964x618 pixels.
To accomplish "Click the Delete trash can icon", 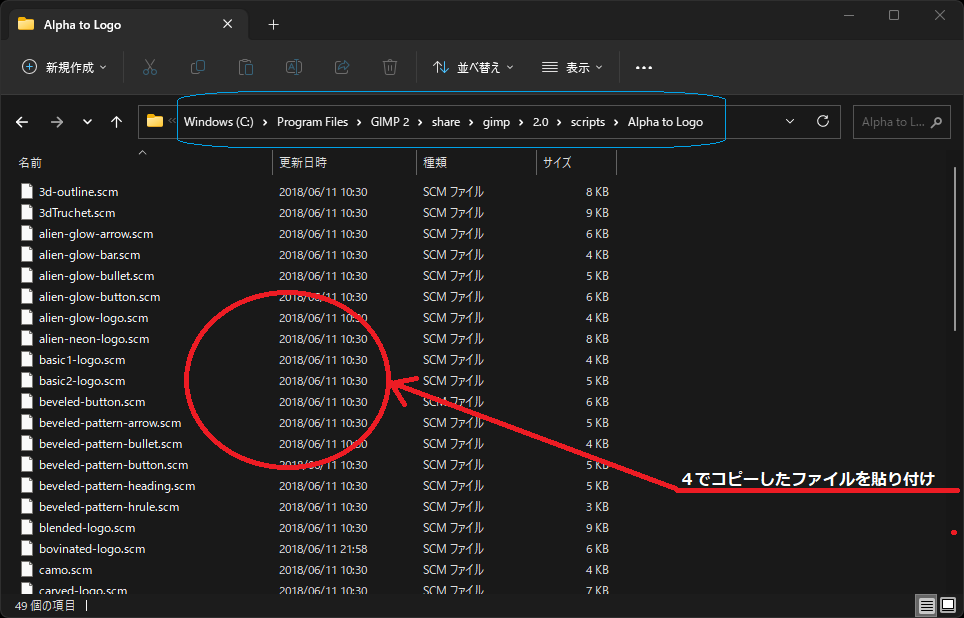I will pyautogui.click(x=389, y=68).
